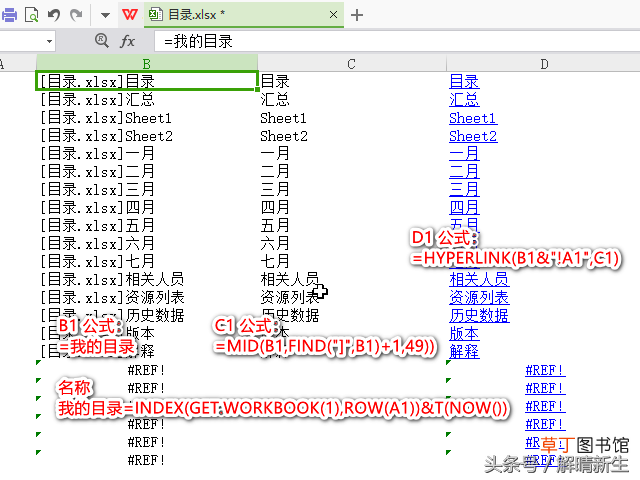Click the redo arrow
The height and width of the screenshot is (480, 640).
point(76,15)
